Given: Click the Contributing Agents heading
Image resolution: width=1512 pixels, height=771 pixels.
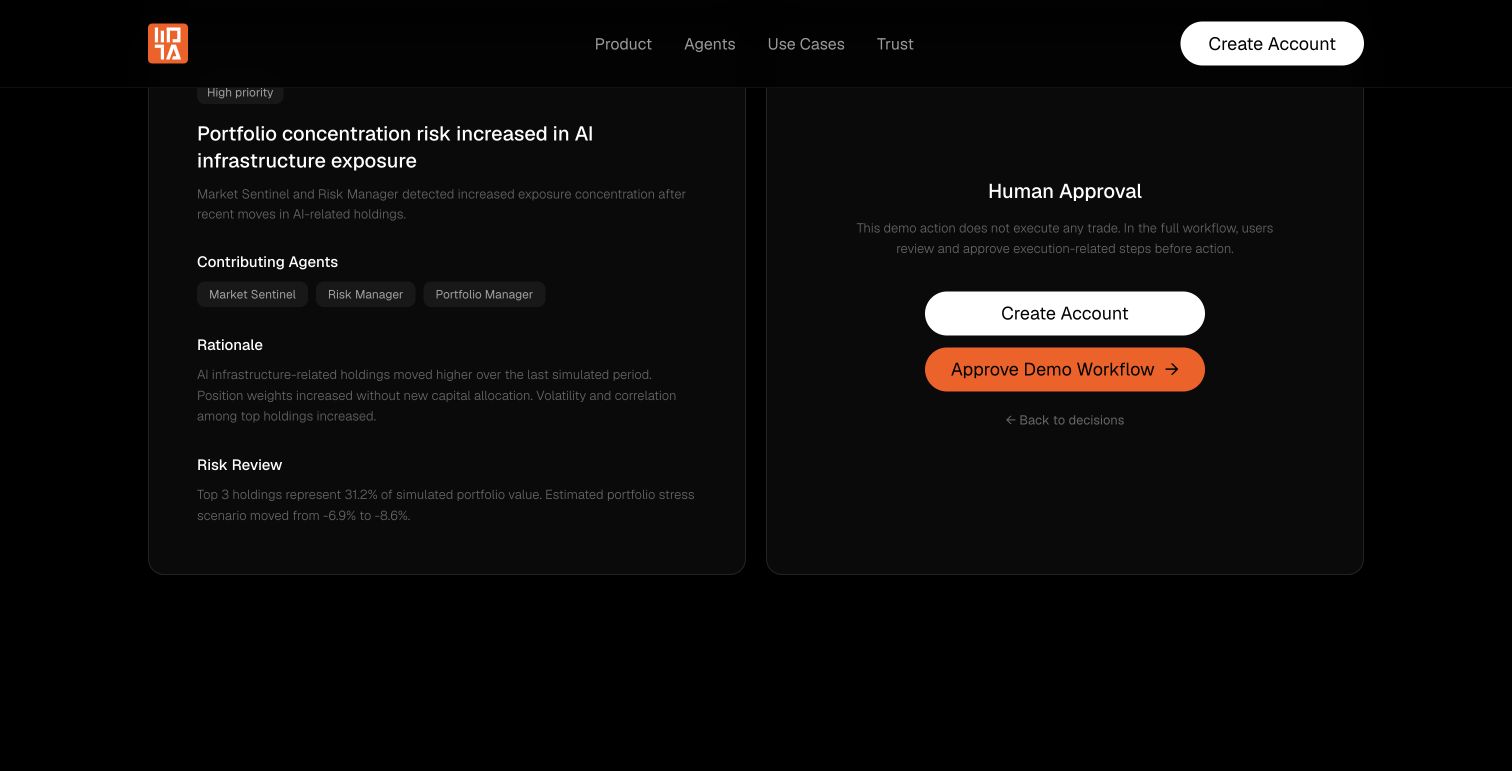Looking at the screenshot, I should pos(267,262).
